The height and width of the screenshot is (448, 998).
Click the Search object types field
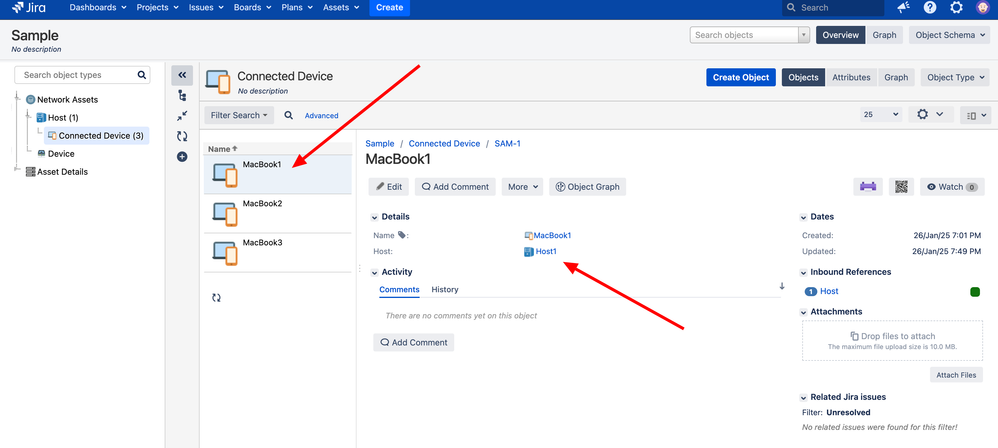[82, 75]
